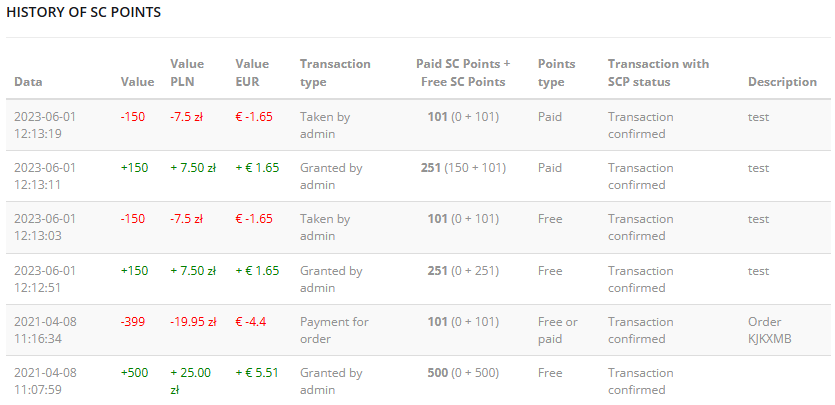Screen dimensions: 835x405
Task: Click the Value PLN column header
Action: tap(187, 73)
